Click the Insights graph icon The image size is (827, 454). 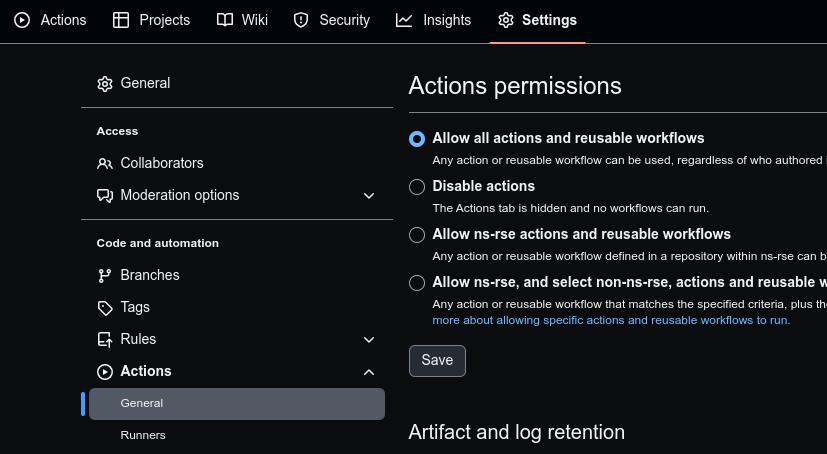[404, 20]
